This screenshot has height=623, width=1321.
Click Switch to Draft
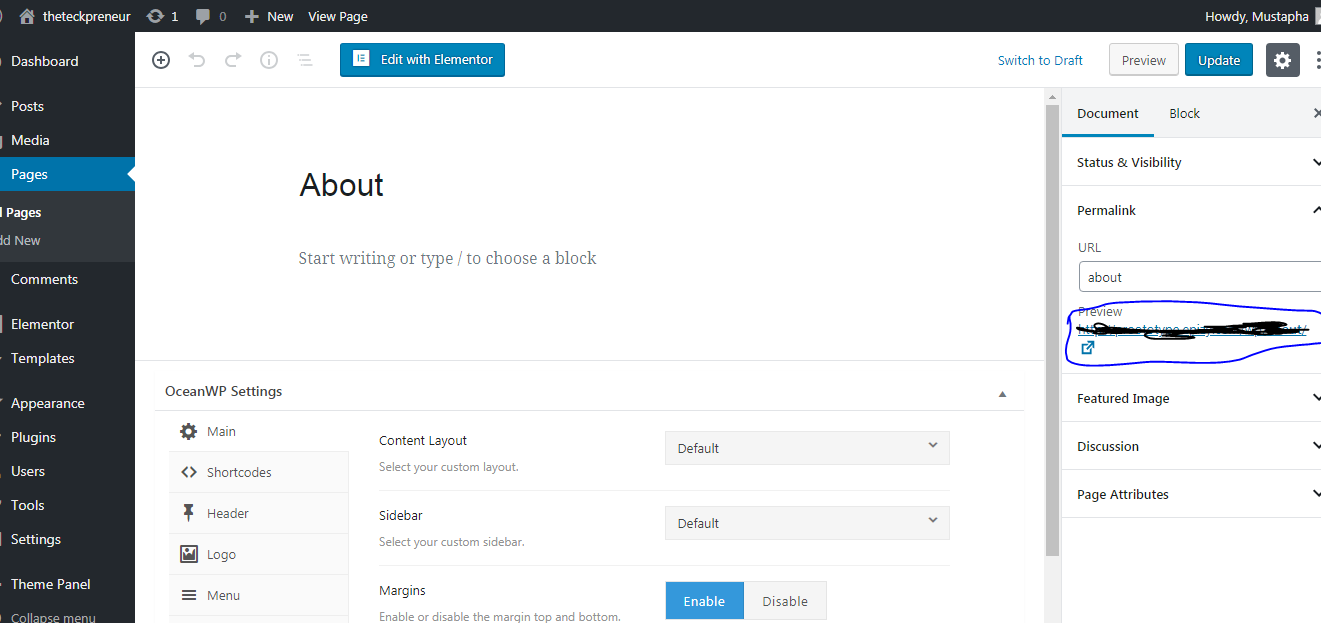click(x=1040, y=60)
